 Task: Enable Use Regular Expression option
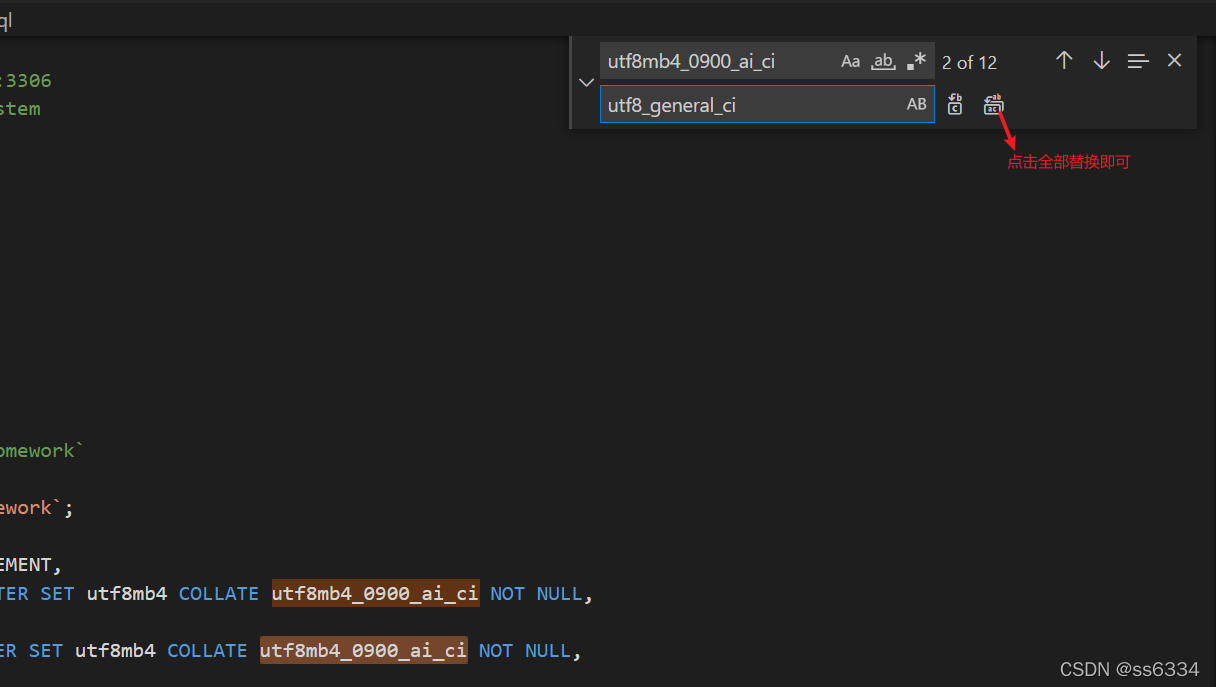coord(916,62)
